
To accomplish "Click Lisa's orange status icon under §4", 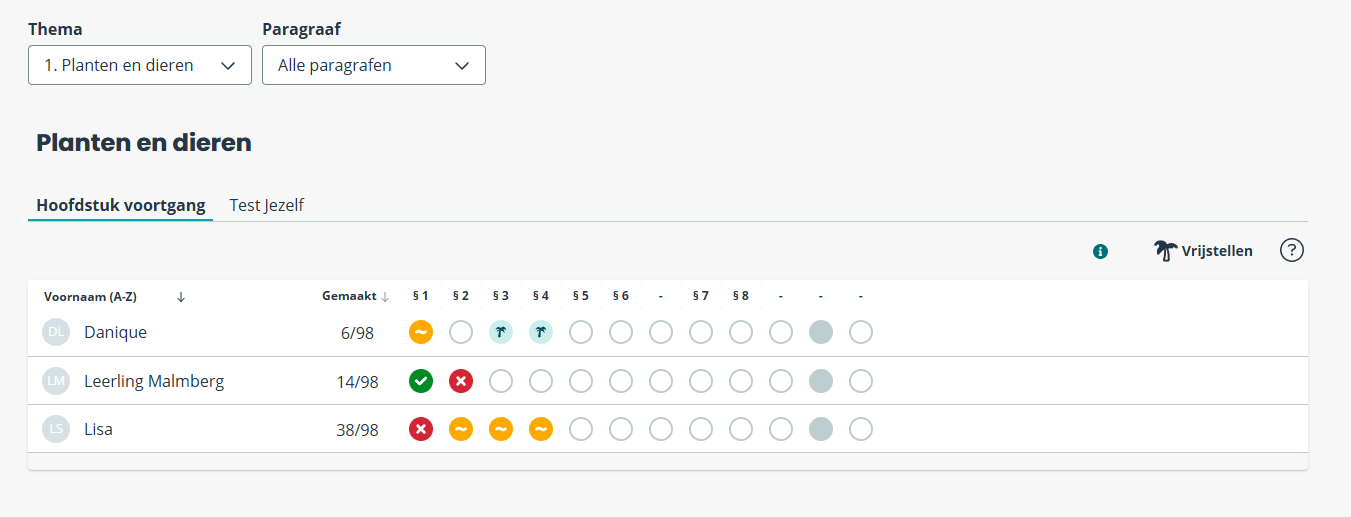I will 541,429.
